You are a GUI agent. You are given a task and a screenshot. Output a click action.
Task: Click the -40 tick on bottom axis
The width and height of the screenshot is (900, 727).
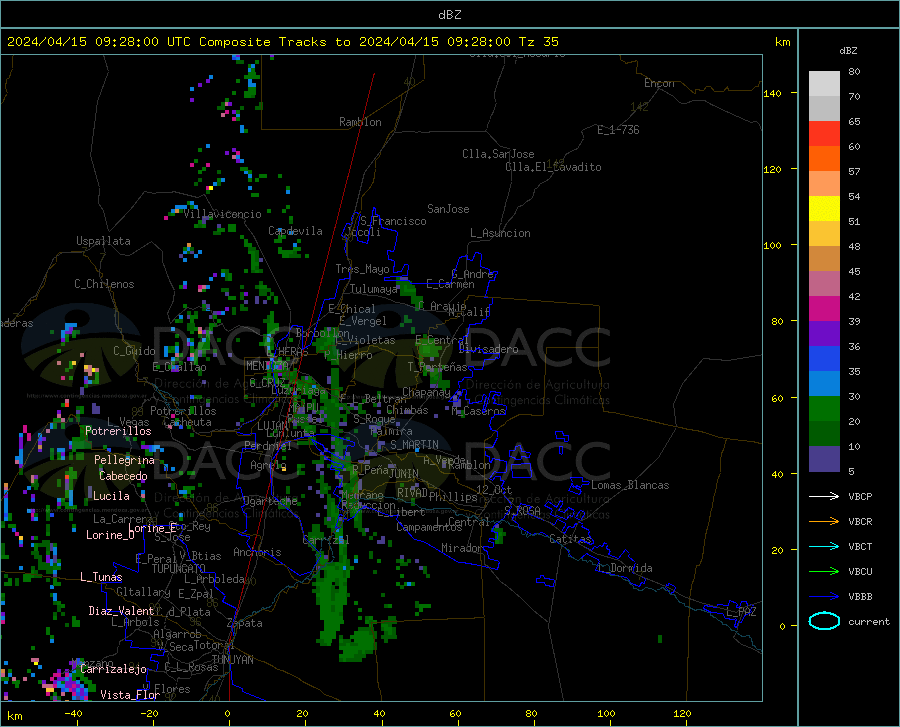pos(73,714)
